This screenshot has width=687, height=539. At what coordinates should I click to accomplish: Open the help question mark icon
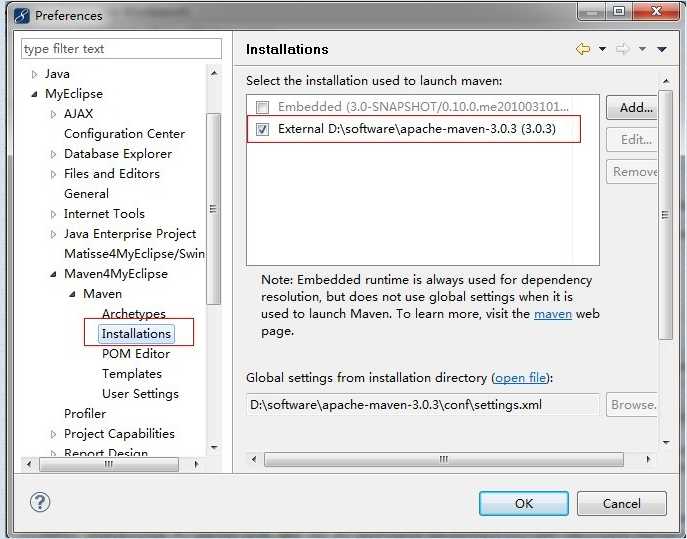pos(41,502)
